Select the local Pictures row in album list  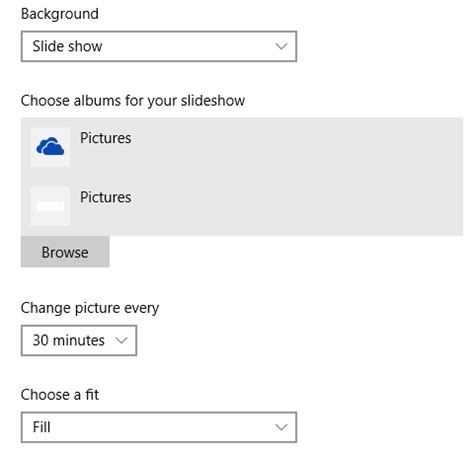click(x=242, y=206)
